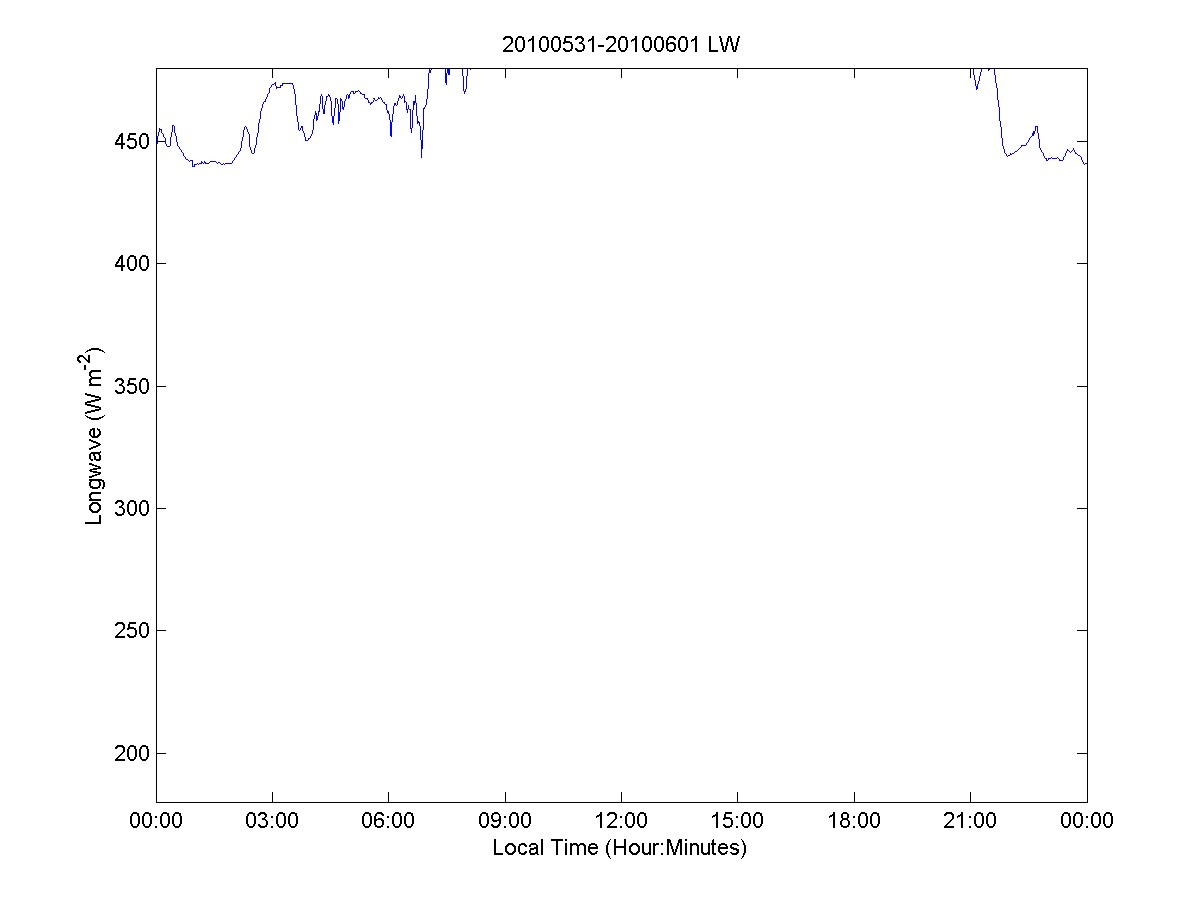Screen dimensions: 1201x901
Task: Pick the 350 y-axis tick label
Action: [131, 387]
